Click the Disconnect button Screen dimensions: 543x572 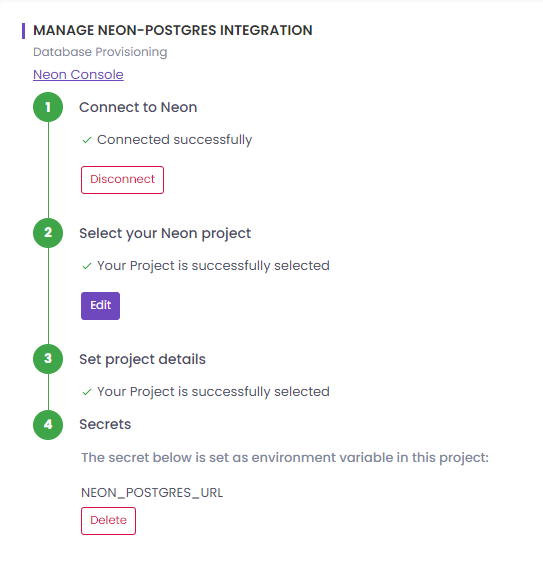tap(123, 180)
